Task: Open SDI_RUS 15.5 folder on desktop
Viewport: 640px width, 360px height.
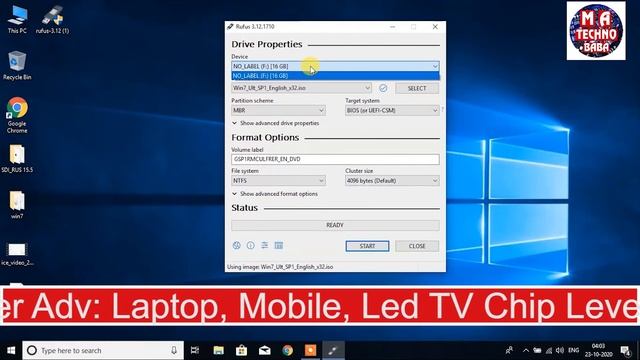Action: coord(17,159)
